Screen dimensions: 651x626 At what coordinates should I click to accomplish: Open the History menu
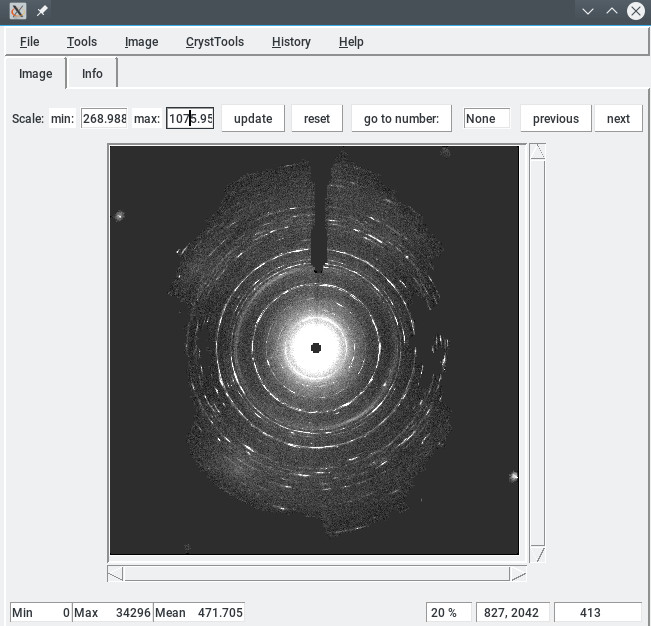[291, 42]
